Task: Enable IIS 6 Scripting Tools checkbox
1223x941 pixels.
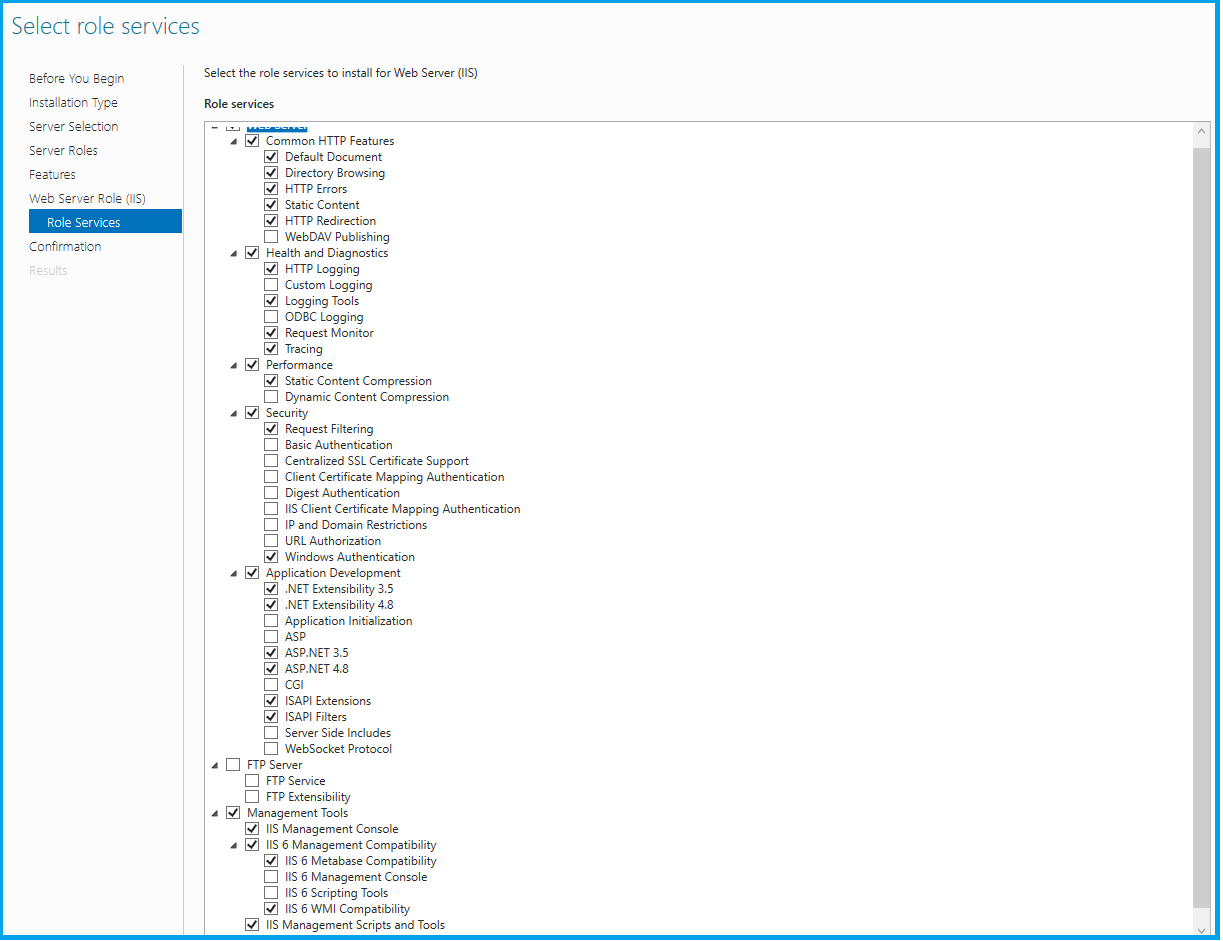Action: coord(271,893)
